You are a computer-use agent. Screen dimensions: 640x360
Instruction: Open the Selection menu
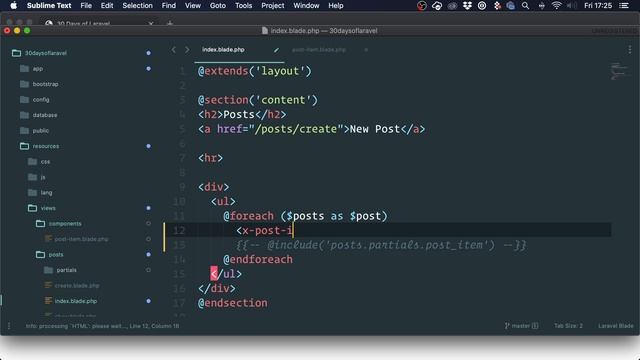[138, 5]
